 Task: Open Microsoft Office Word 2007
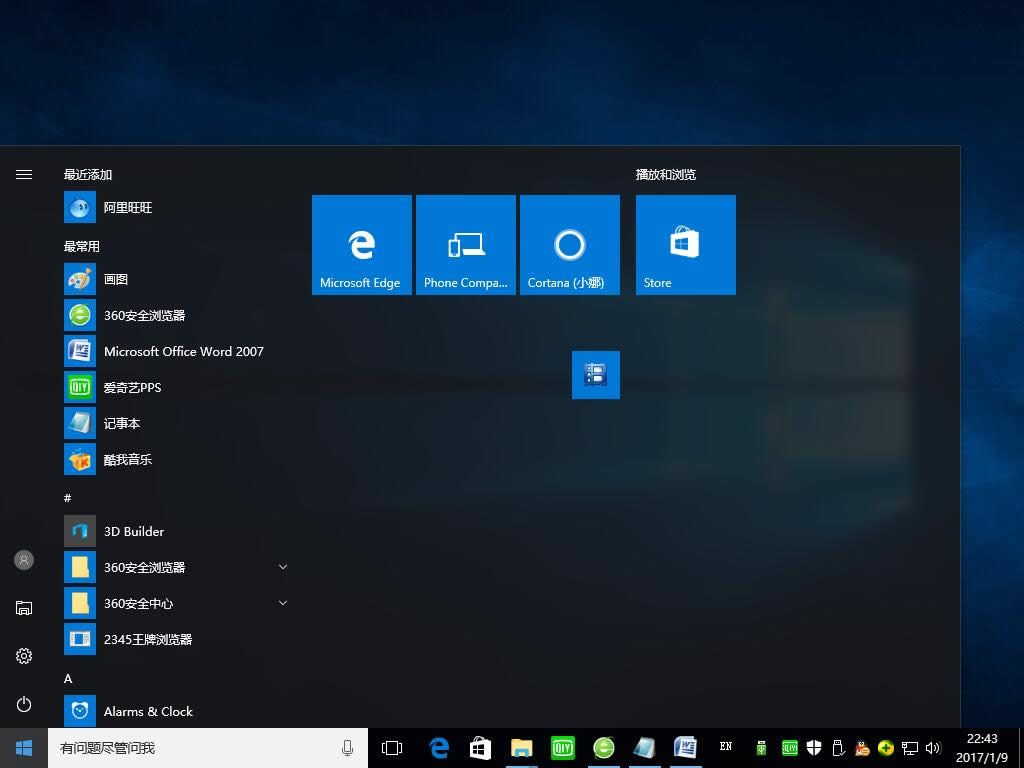tap(184, 351)
